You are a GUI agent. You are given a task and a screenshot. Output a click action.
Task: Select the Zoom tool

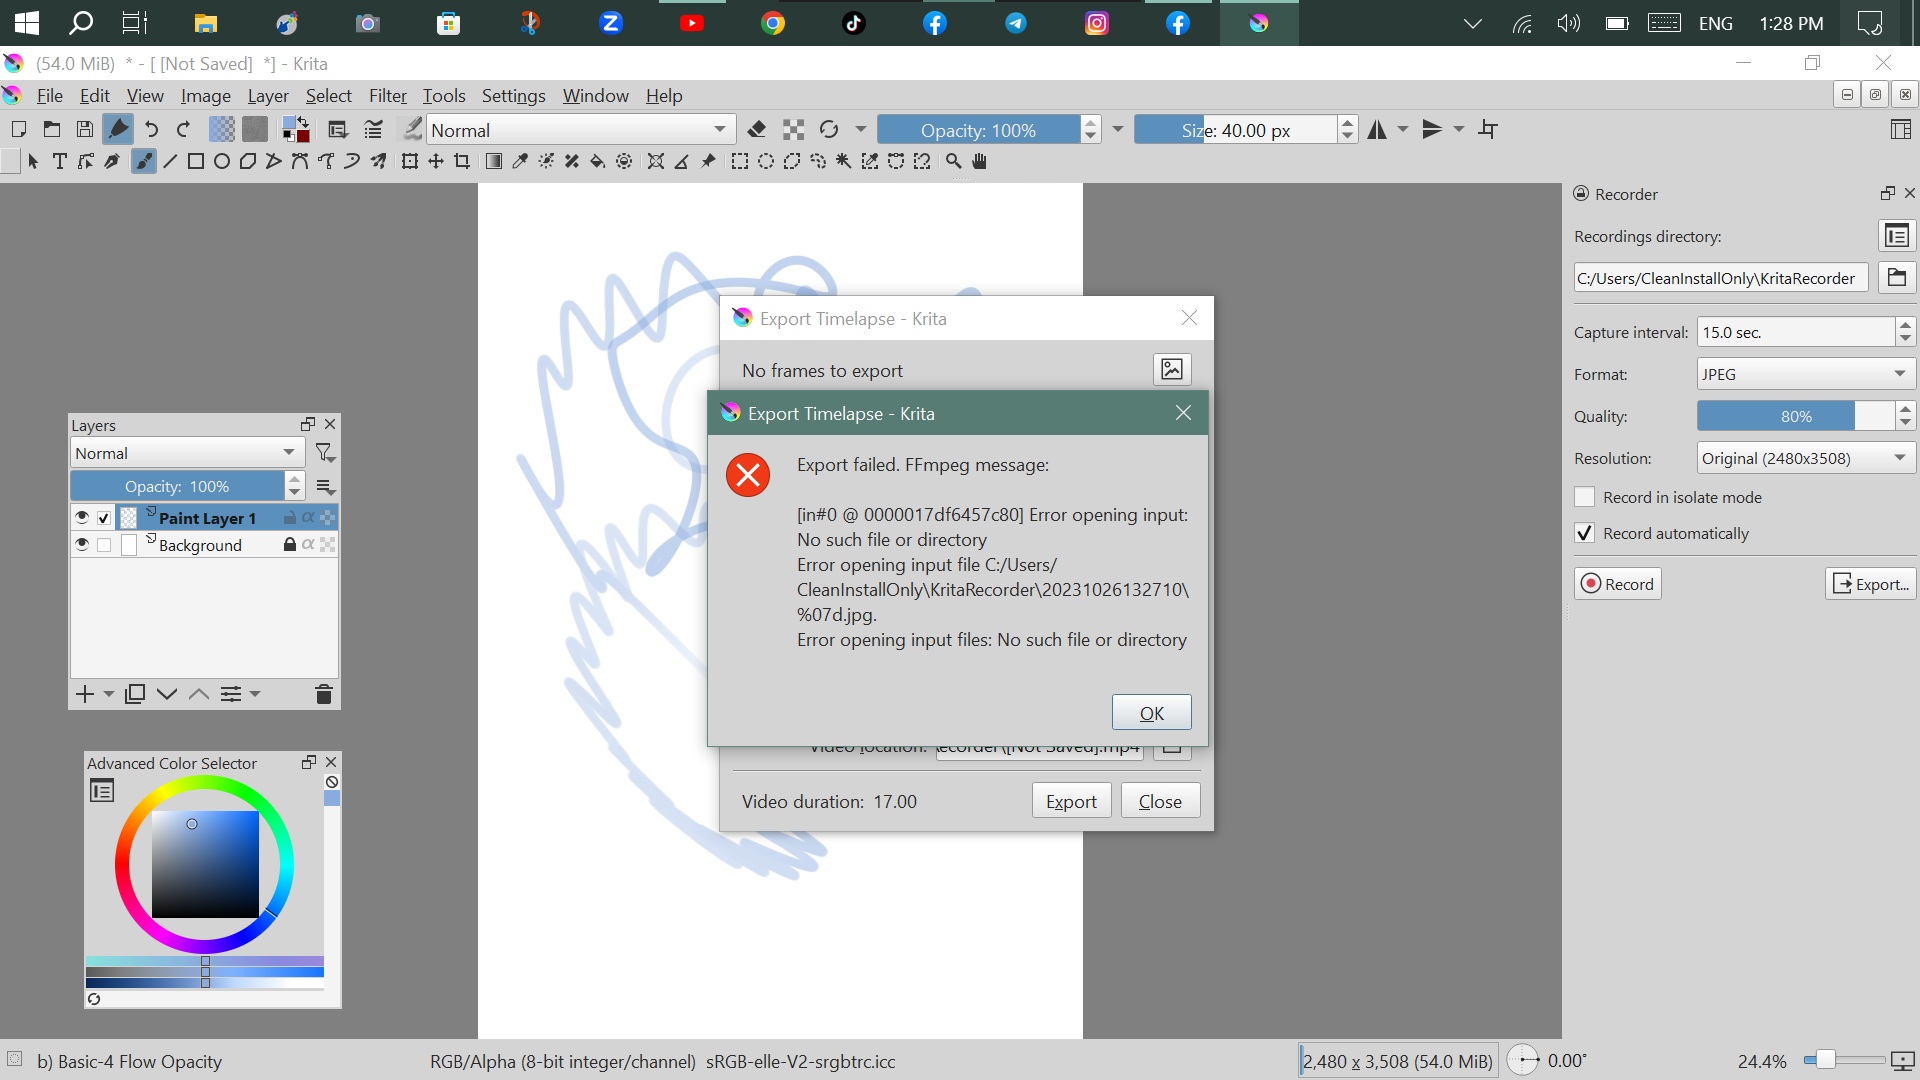(954, 161)
